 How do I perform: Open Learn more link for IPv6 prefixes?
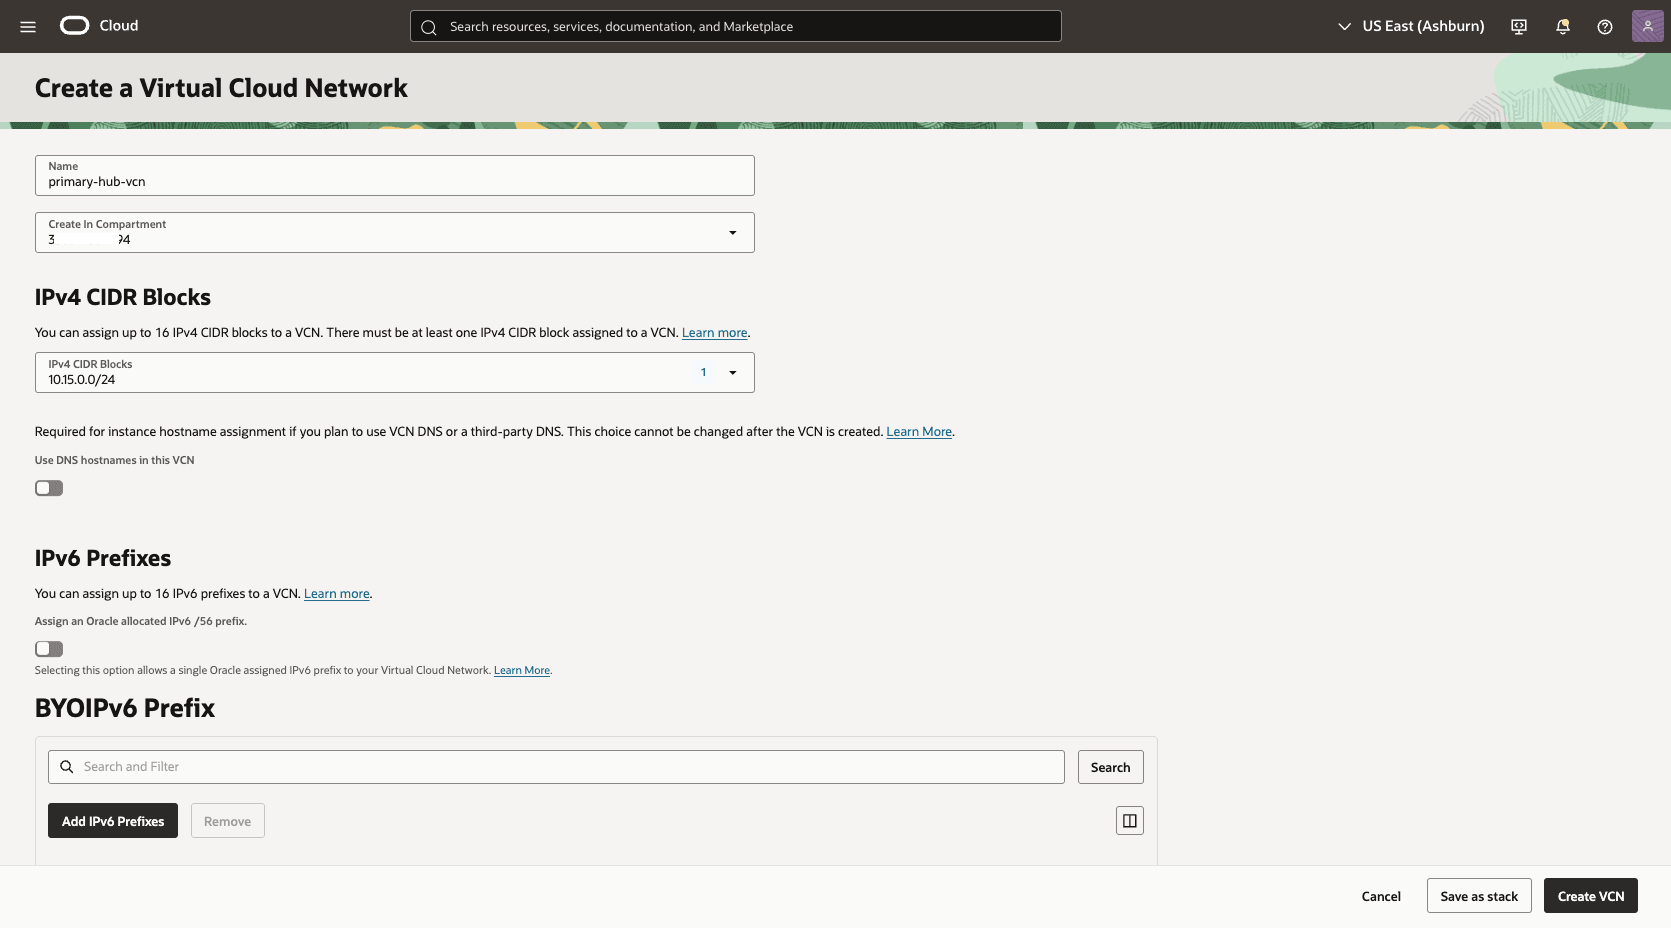[x=336, y=593]
